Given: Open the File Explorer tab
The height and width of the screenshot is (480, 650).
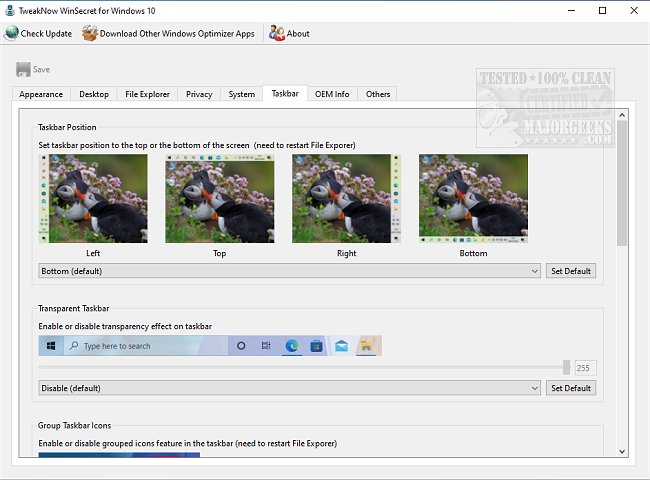Looking at the screenshot, I should 147,94.
